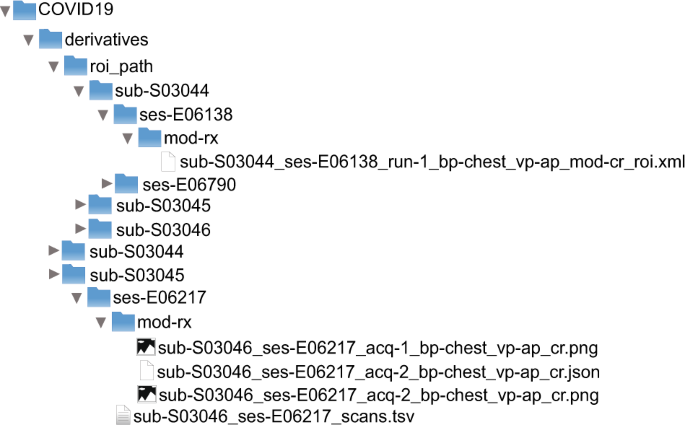Click the scans.tsv text file icon

(x=122, y=416)
